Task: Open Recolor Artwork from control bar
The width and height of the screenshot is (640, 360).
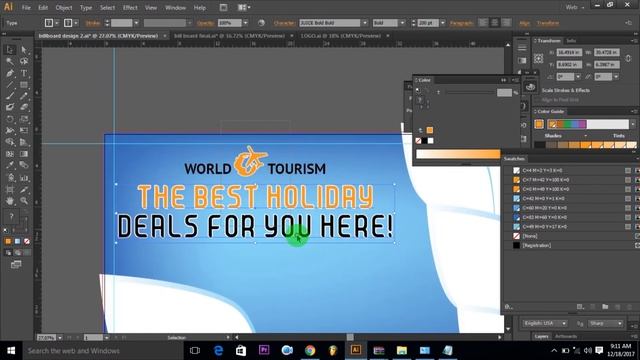Action: click(x=261, y=23)
